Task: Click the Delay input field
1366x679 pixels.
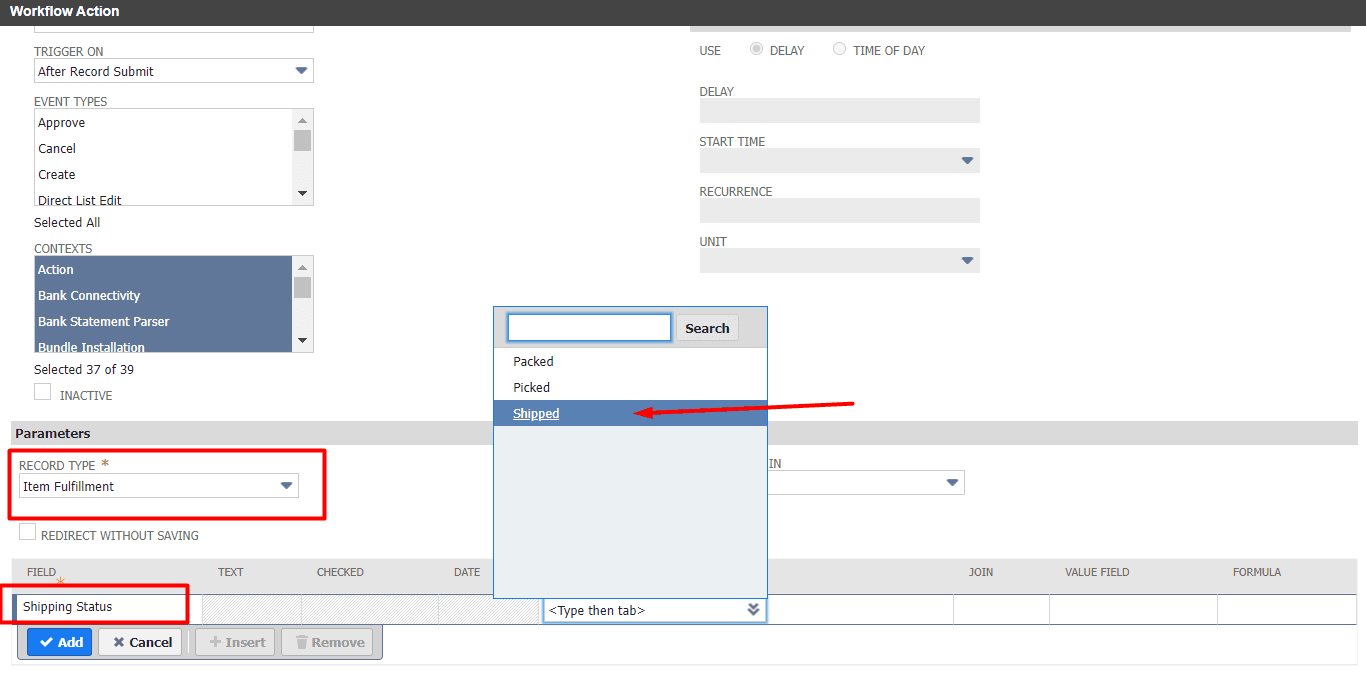Action: [840, 111]
